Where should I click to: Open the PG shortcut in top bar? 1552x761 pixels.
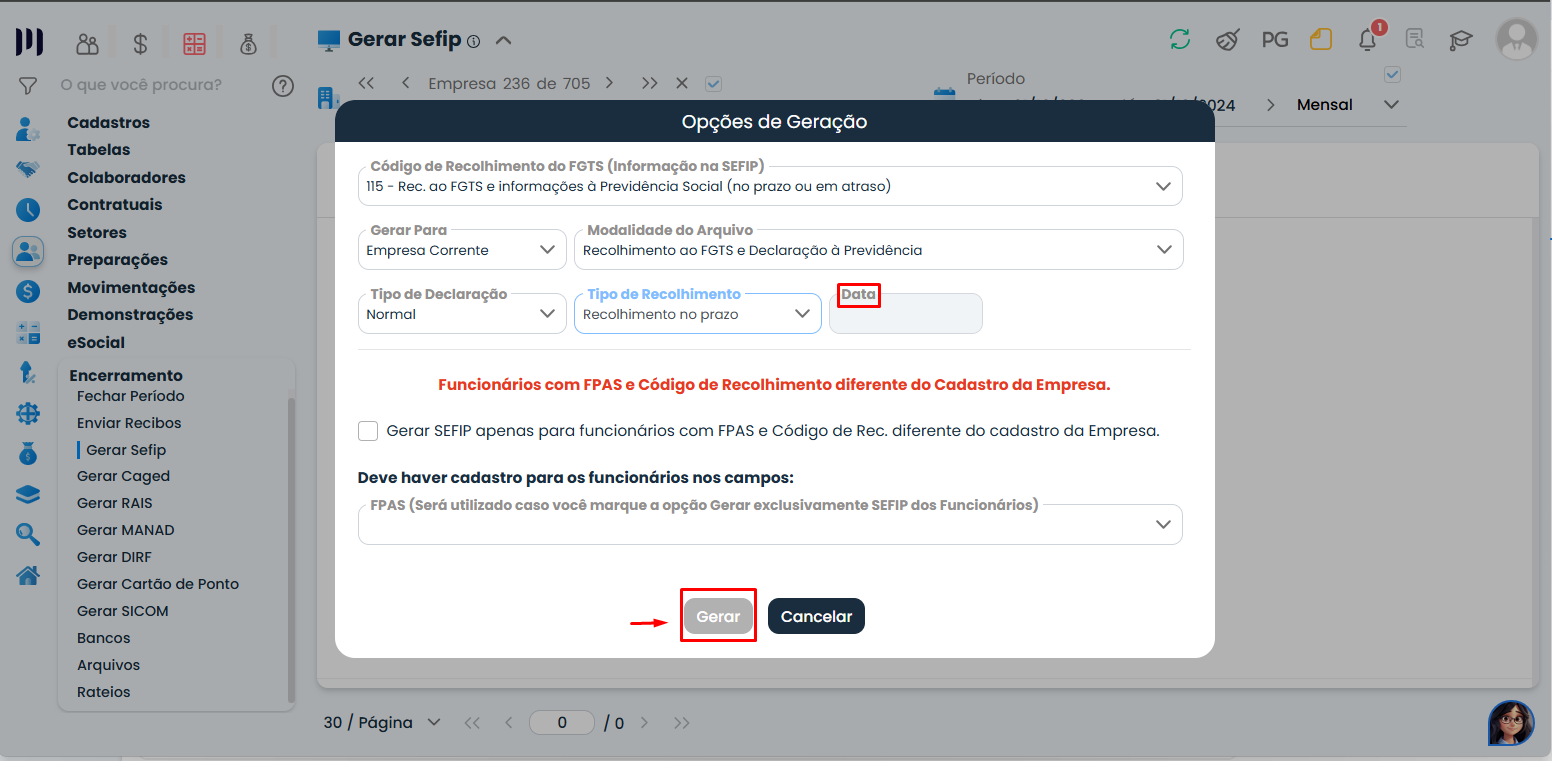click(x=1275, y=40)
